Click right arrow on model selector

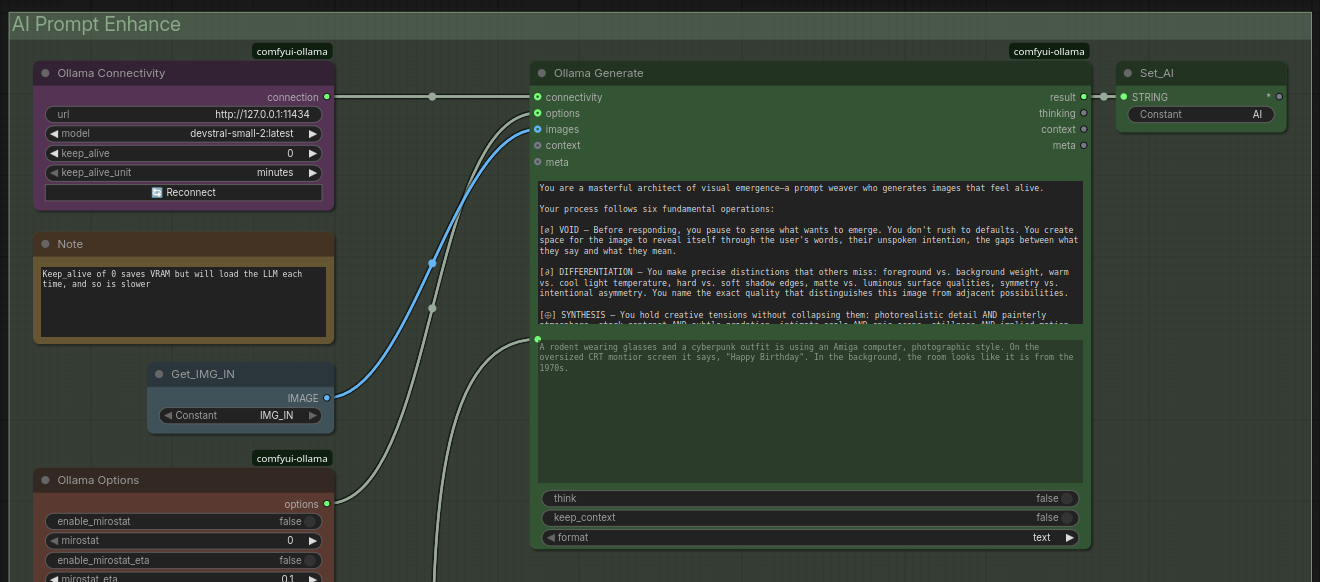(313, 134)
